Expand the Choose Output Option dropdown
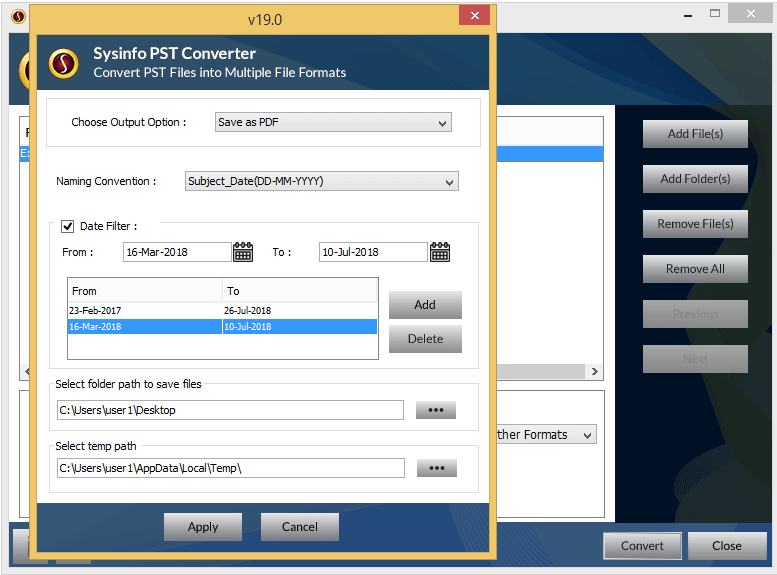The image size is (777, 575). (x=333, y=122)
